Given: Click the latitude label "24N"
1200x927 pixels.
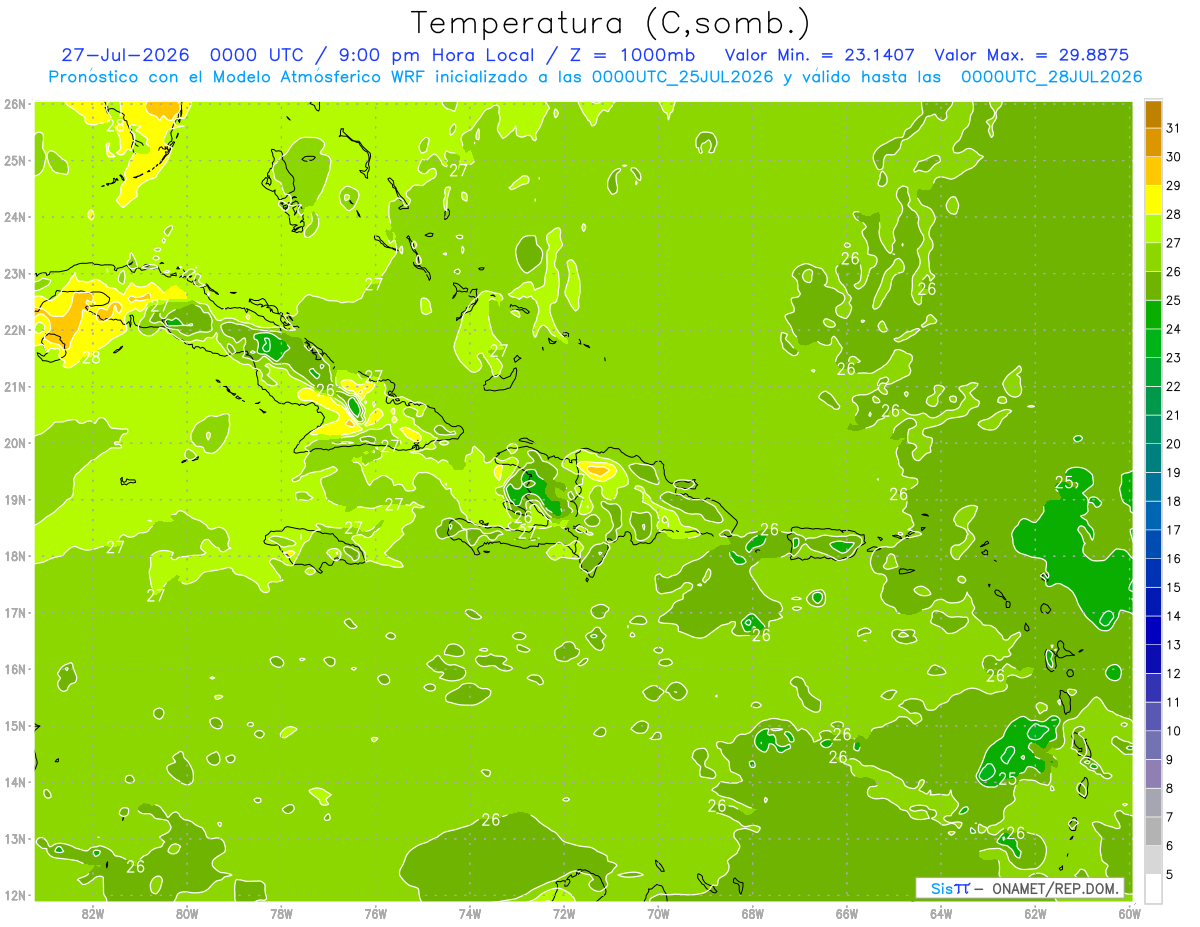Looking at the screenshot, I should point(15,217).
